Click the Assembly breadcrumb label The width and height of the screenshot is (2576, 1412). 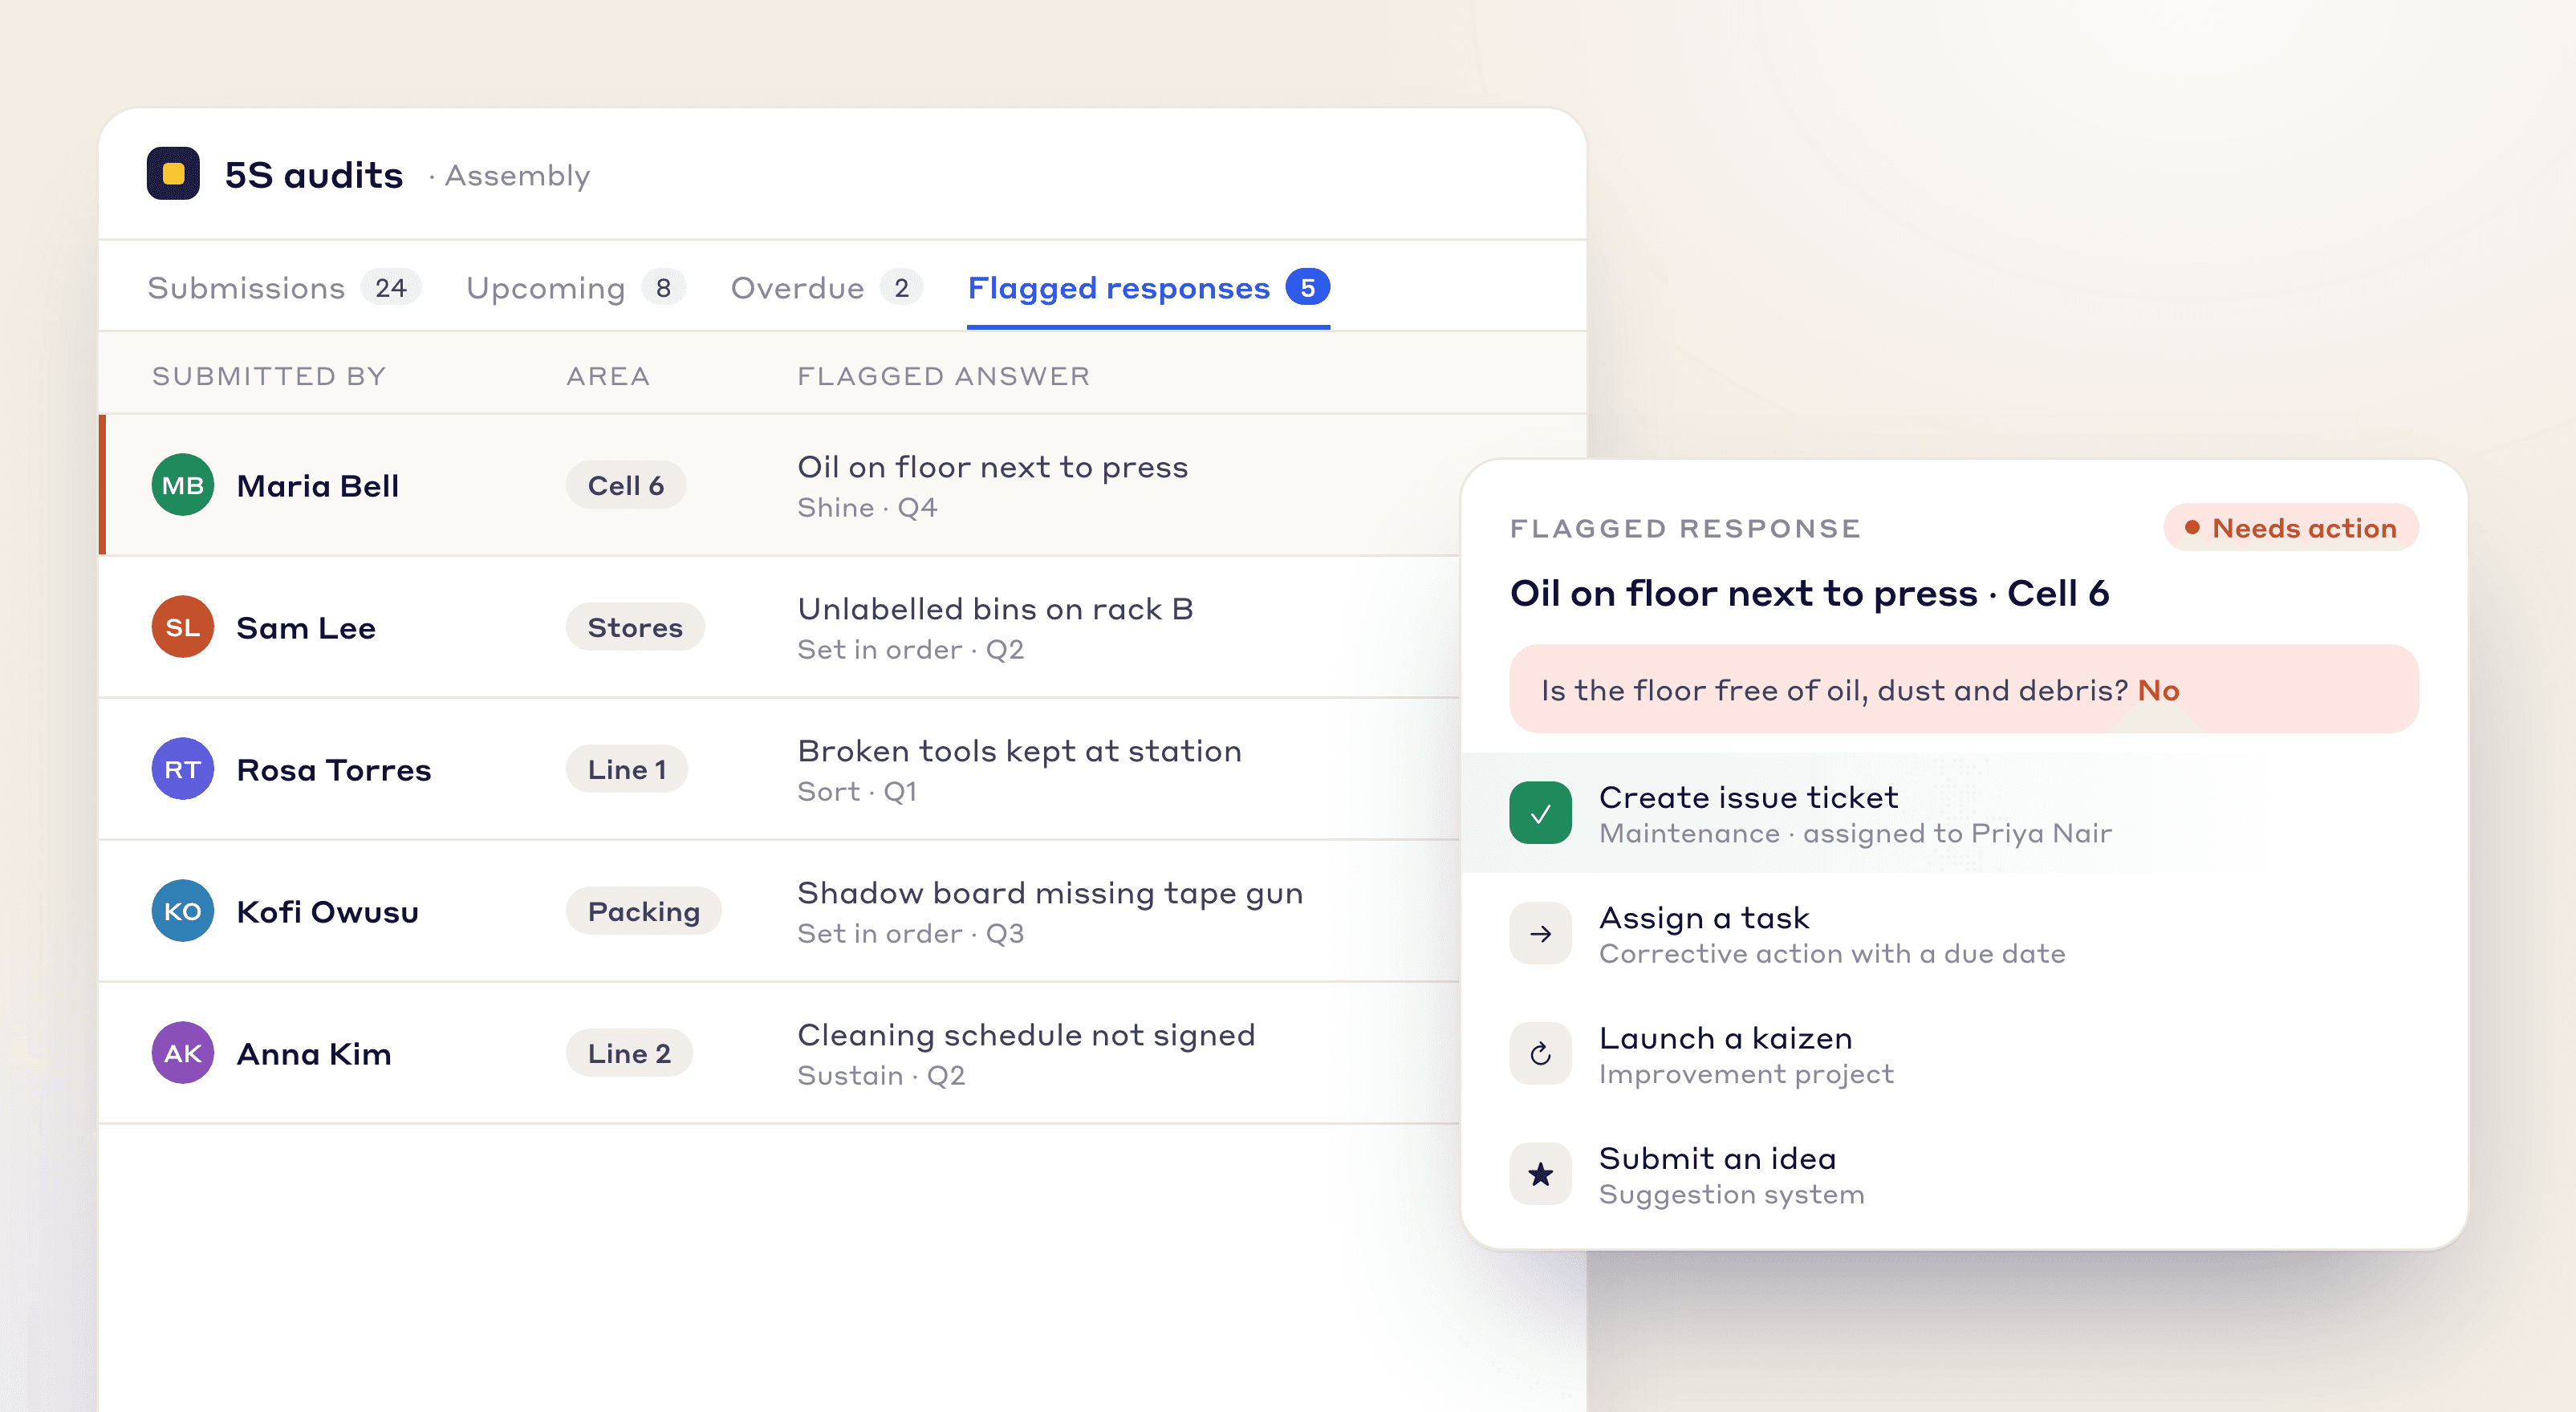pyautogui.click(x=517, y=176)
